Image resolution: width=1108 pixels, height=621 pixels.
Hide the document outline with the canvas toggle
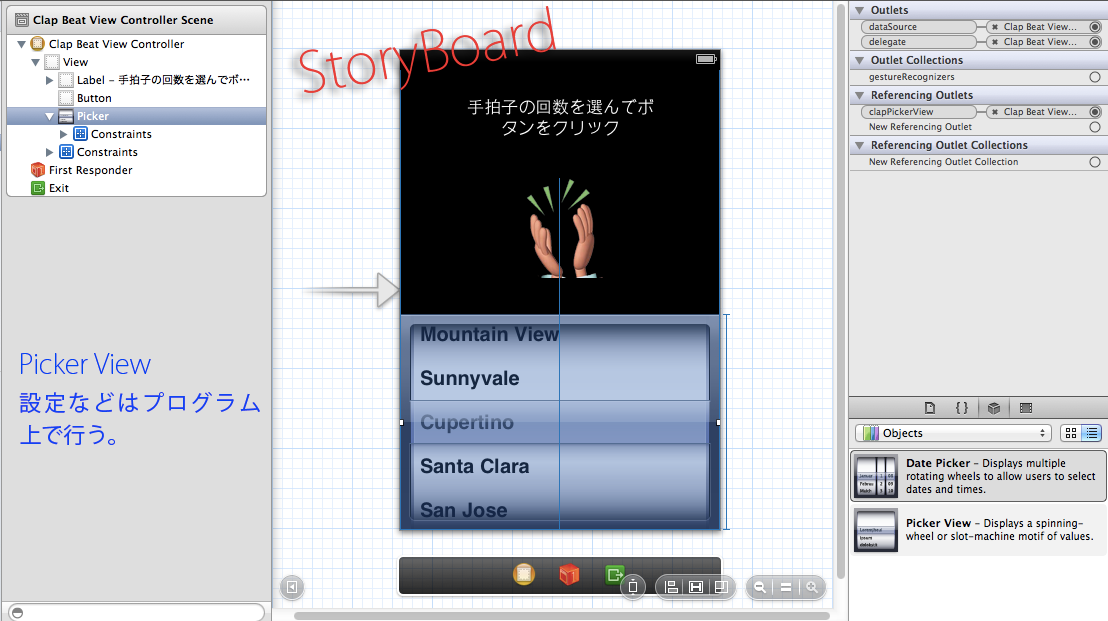click(291, 587)
